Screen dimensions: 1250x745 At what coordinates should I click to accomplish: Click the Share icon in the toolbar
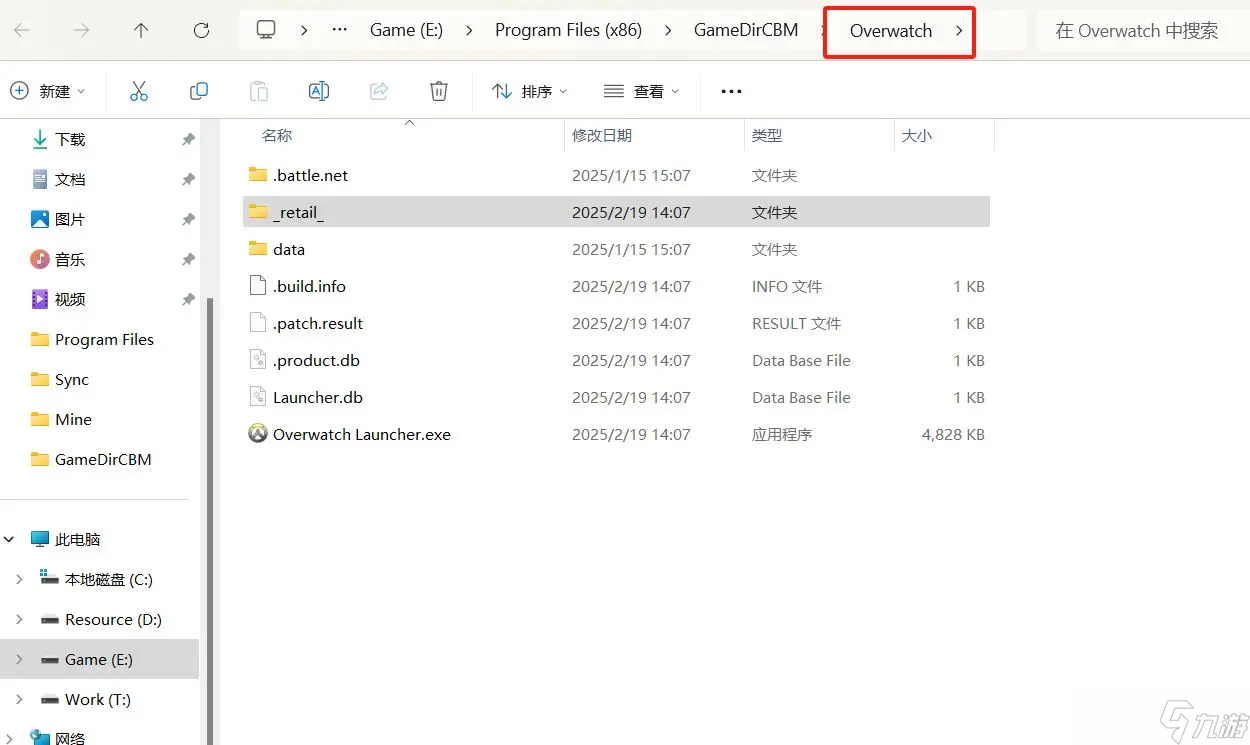point(379,91)
